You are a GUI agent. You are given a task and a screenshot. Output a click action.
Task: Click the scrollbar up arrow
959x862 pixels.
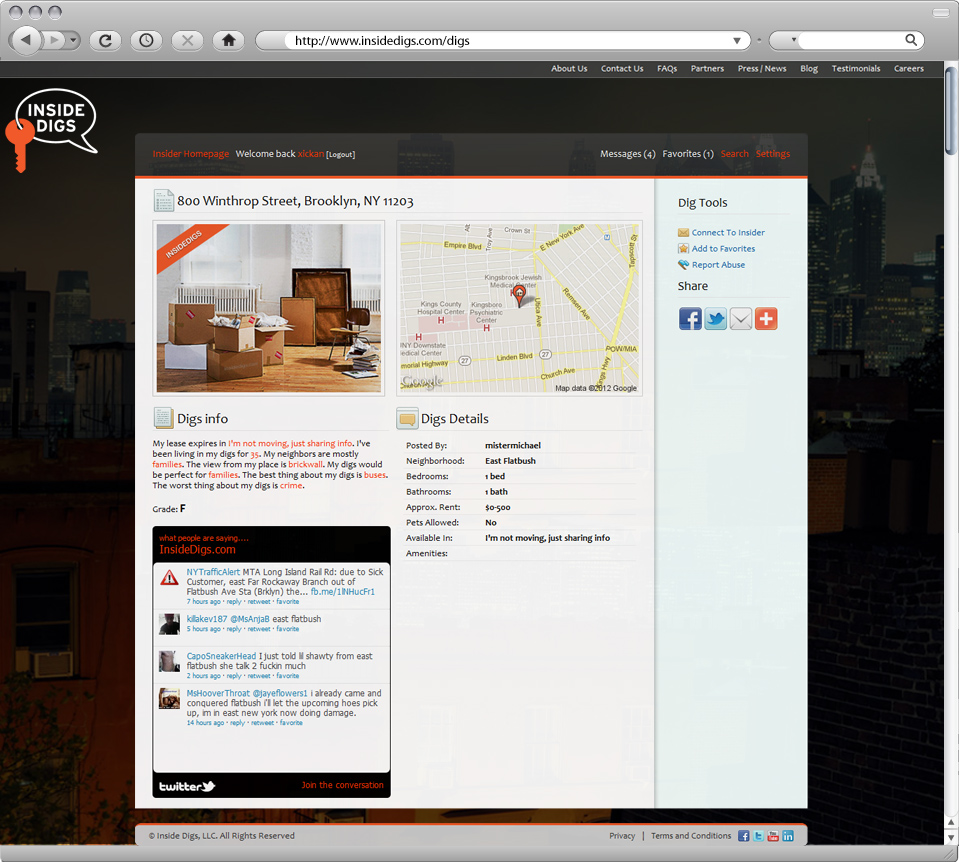click(950, 822)
